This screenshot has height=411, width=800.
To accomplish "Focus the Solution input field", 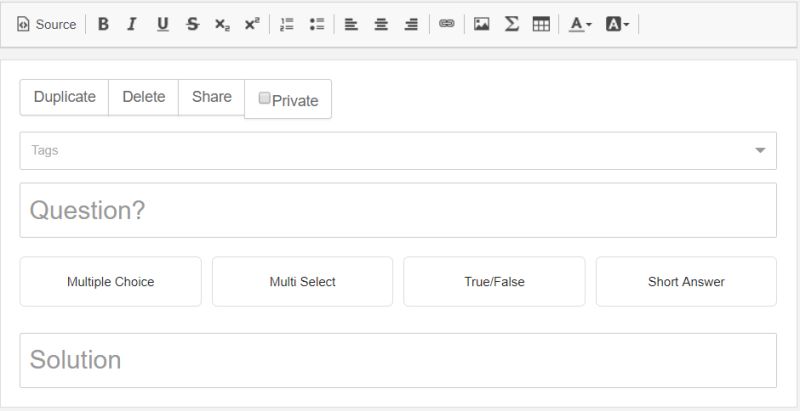I will [x=398, y=360].
